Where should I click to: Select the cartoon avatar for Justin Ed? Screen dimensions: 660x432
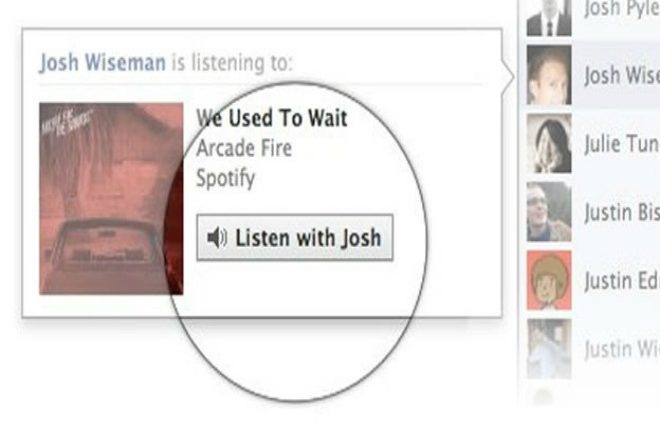point(549,280)
